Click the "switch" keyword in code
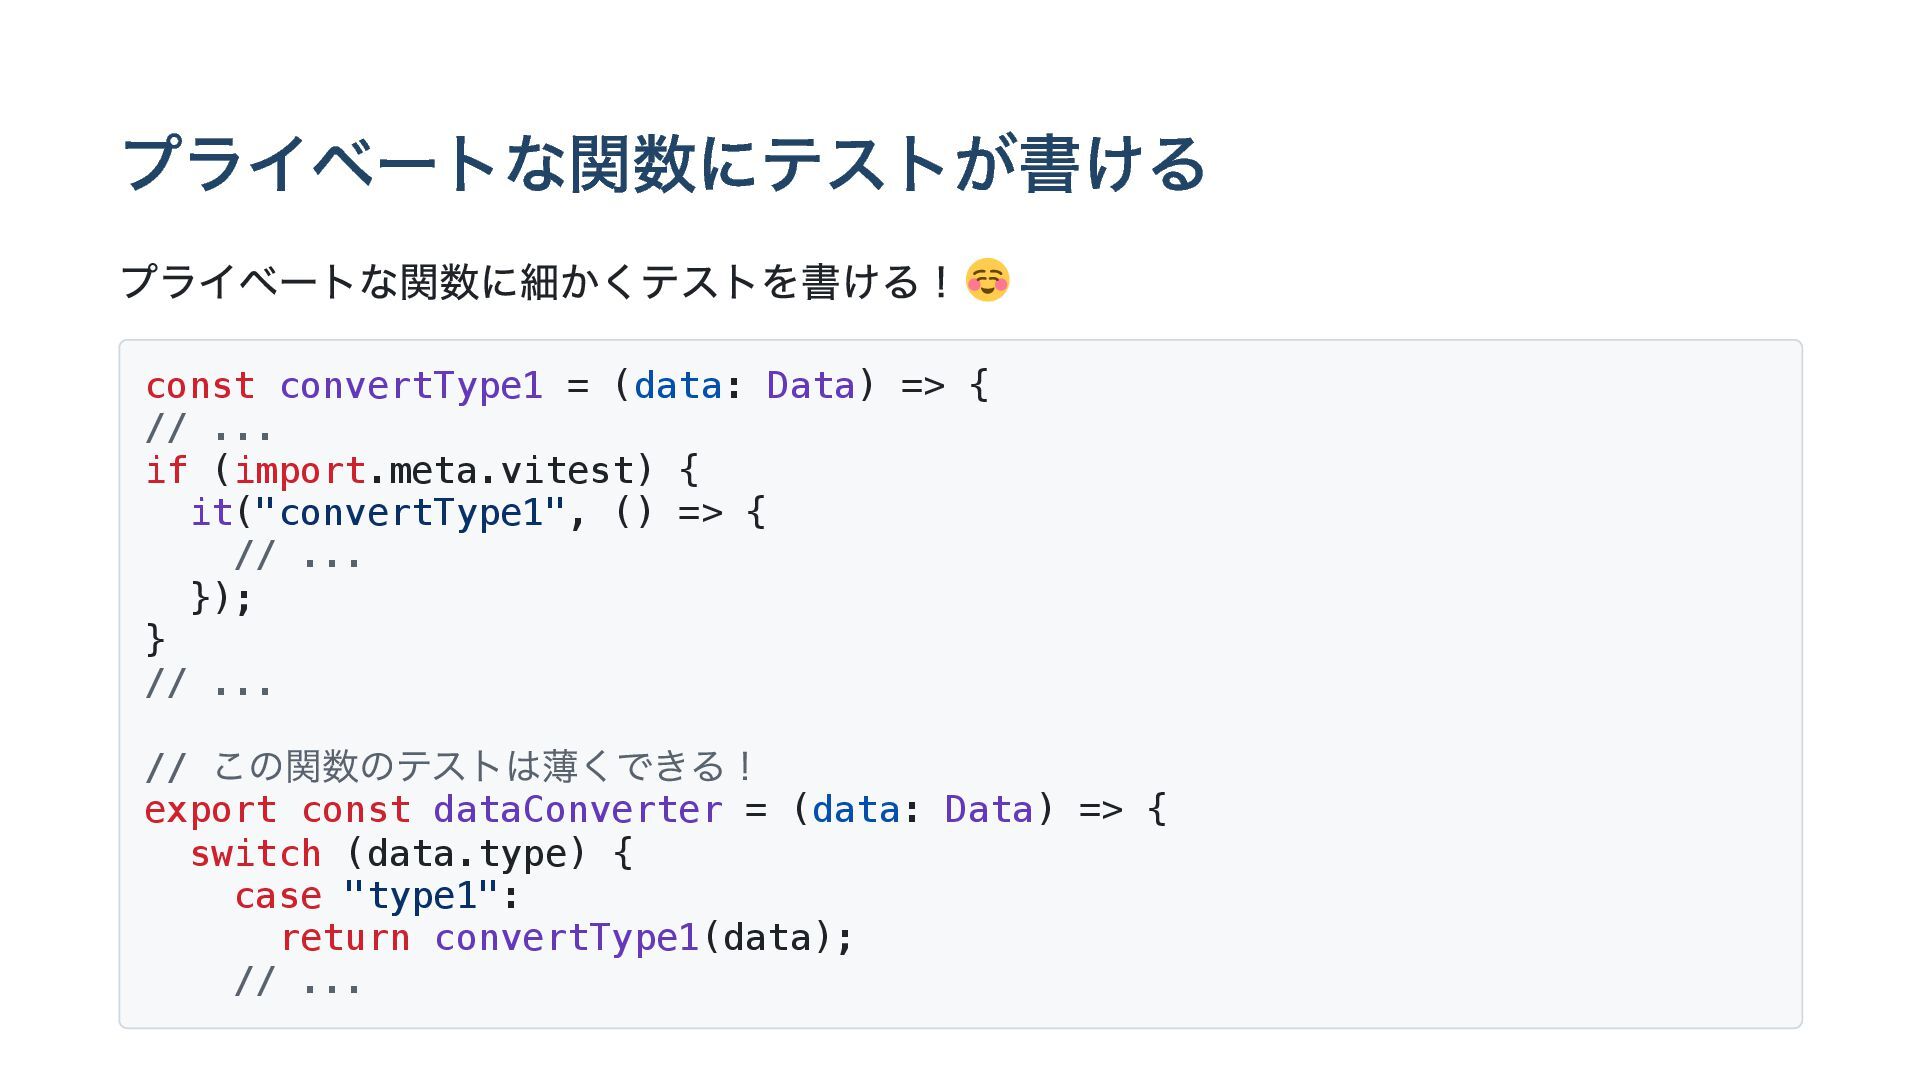Viewport: 1920px width, 1080px height. coord(255,854)
